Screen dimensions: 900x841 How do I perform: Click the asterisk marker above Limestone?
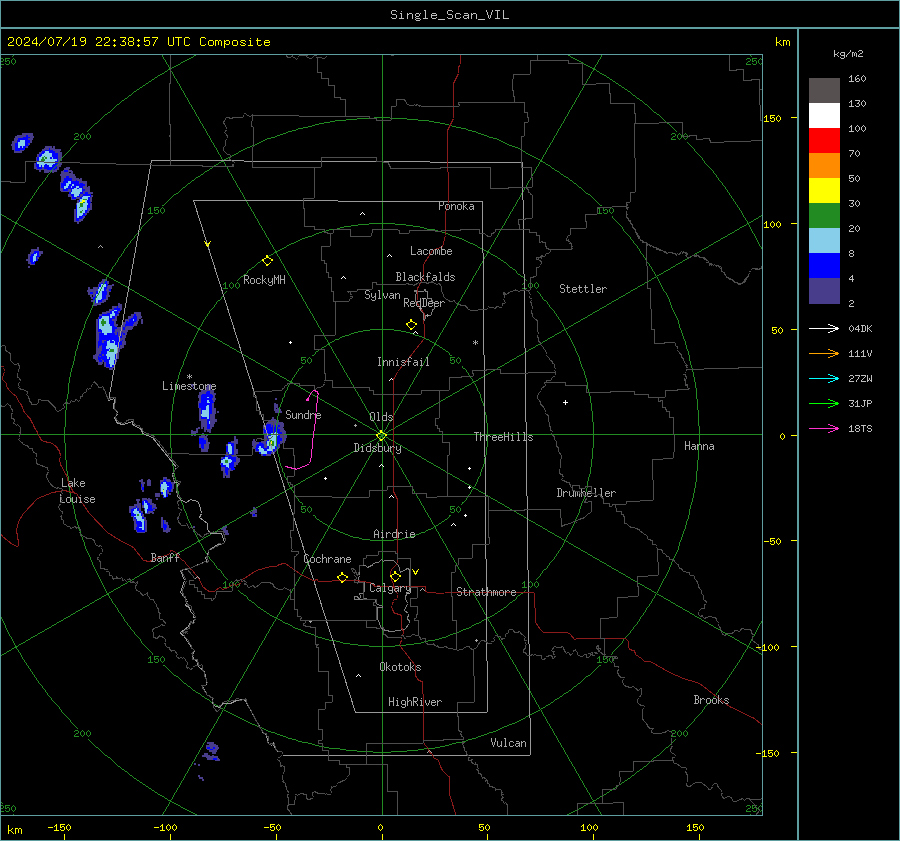click(189, 377)
